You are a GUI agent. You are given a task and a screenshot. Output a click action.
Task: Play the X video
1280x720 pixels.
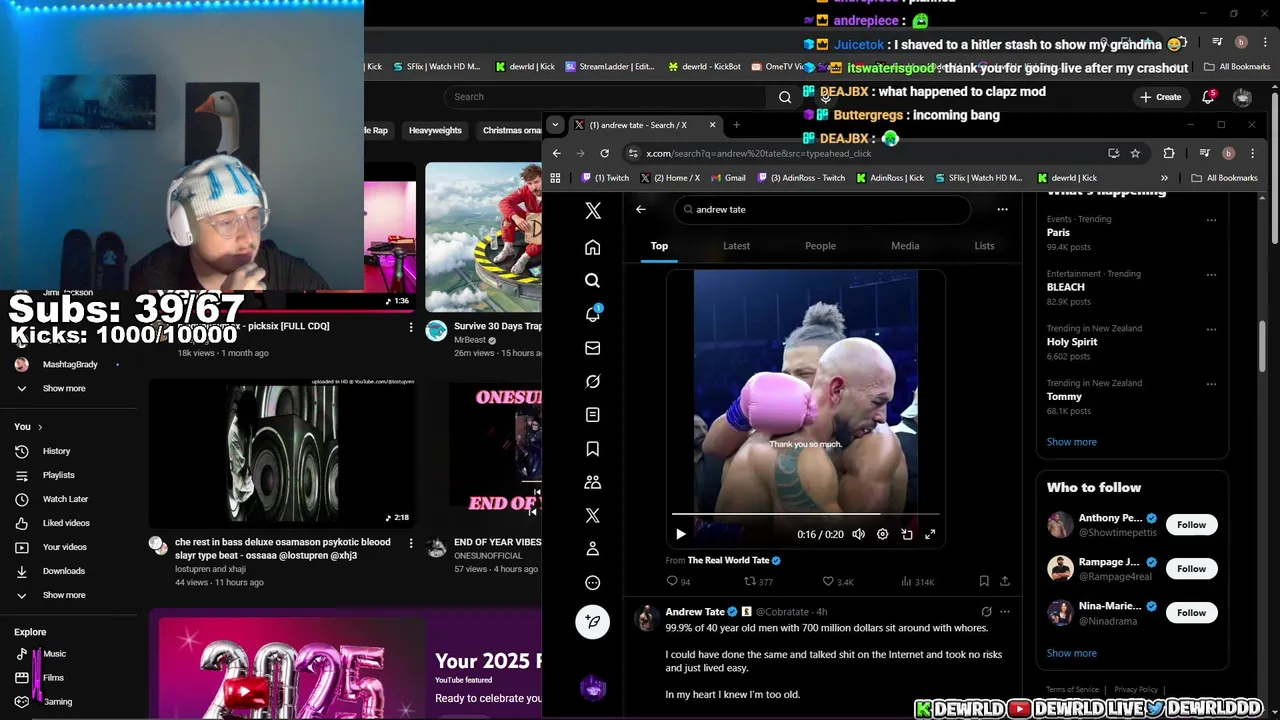point(680,535)
